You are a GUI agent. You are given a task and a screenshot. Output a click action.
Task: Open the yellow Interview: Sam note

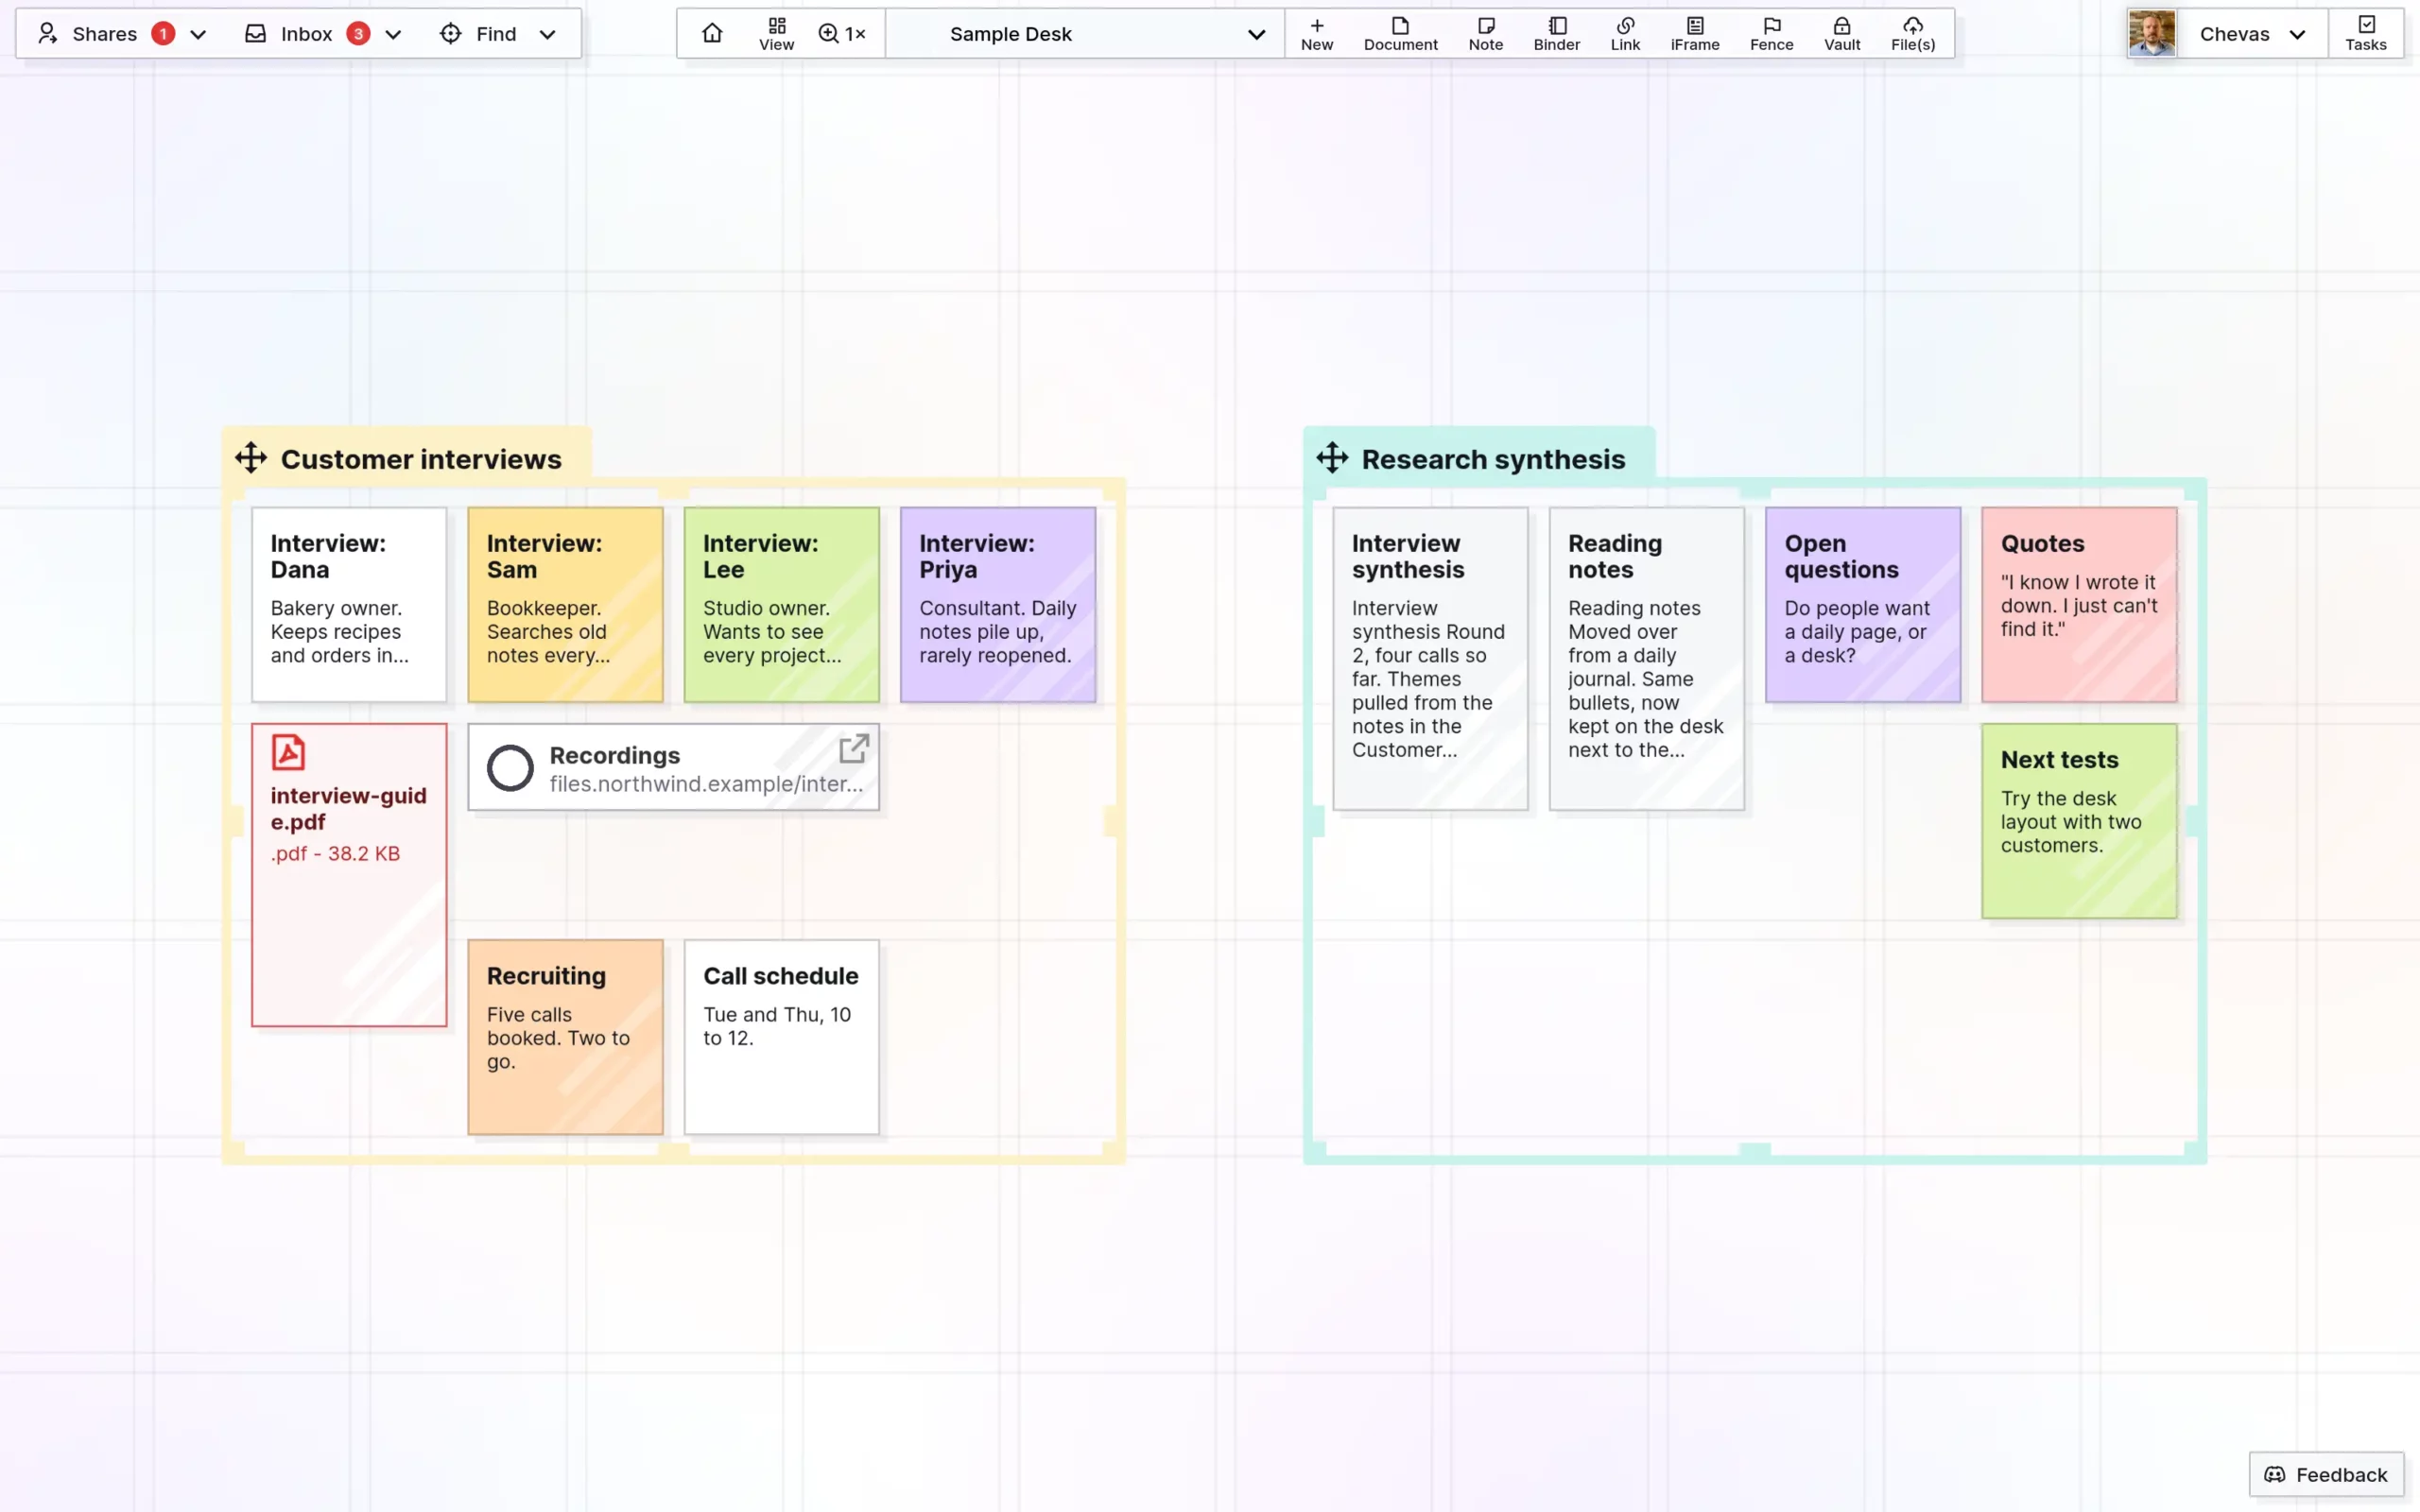click(565, 604)
